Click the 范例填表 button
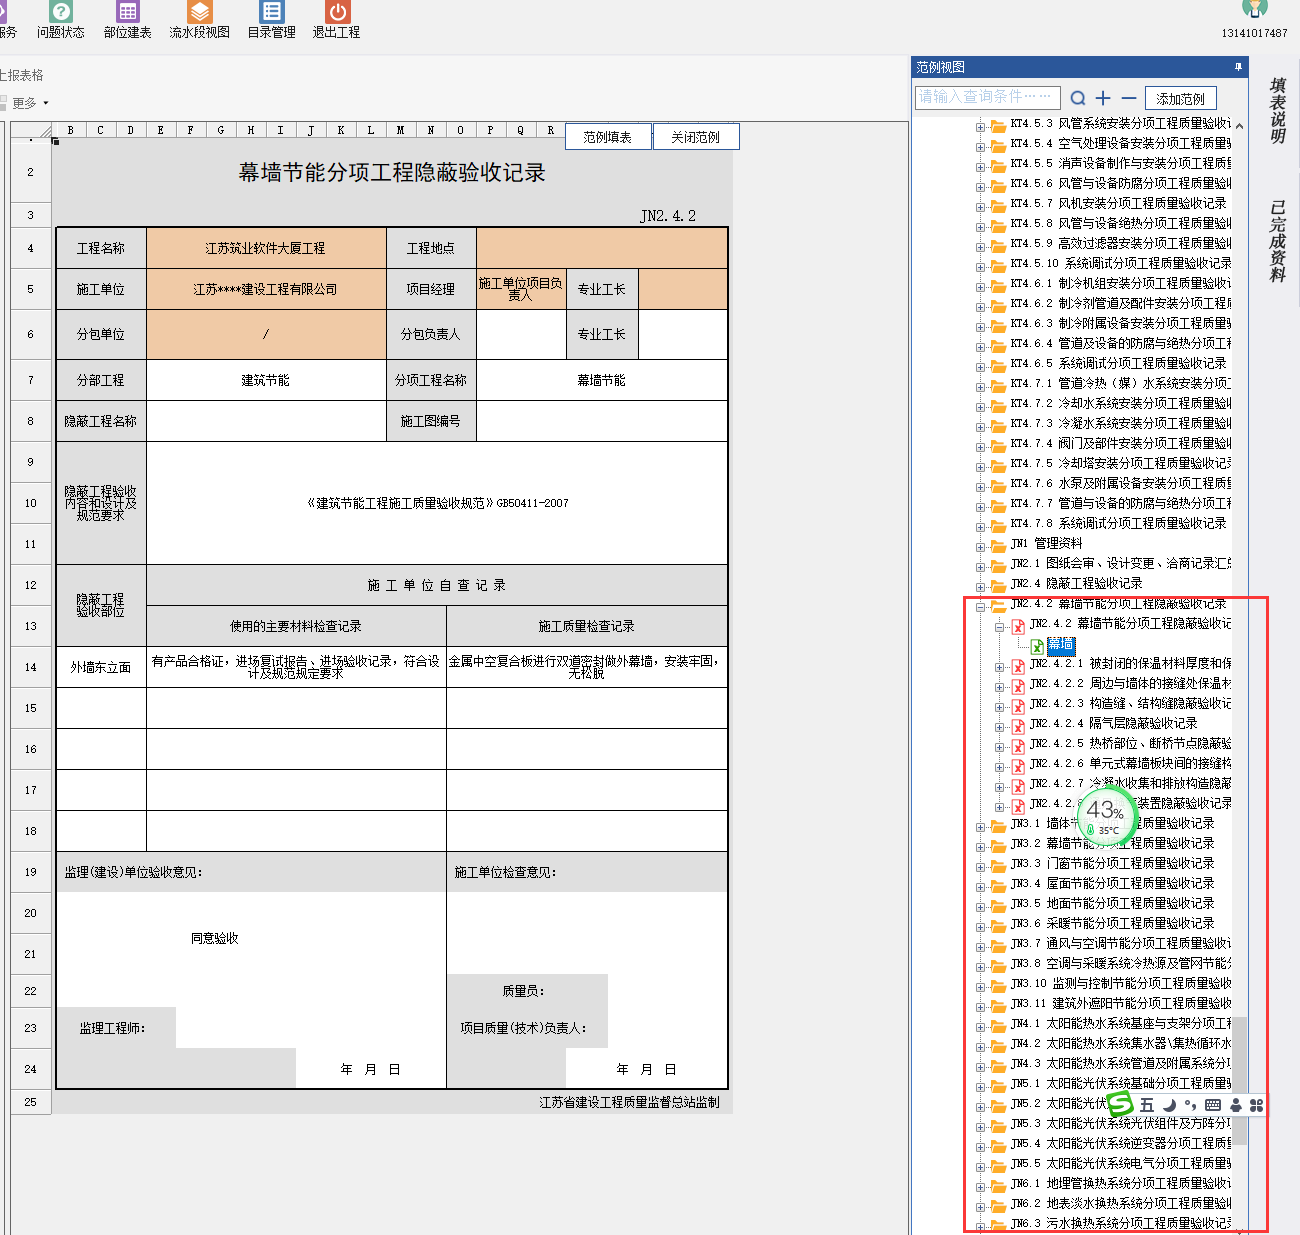1300x1235 pixels. tap(608, 137)
